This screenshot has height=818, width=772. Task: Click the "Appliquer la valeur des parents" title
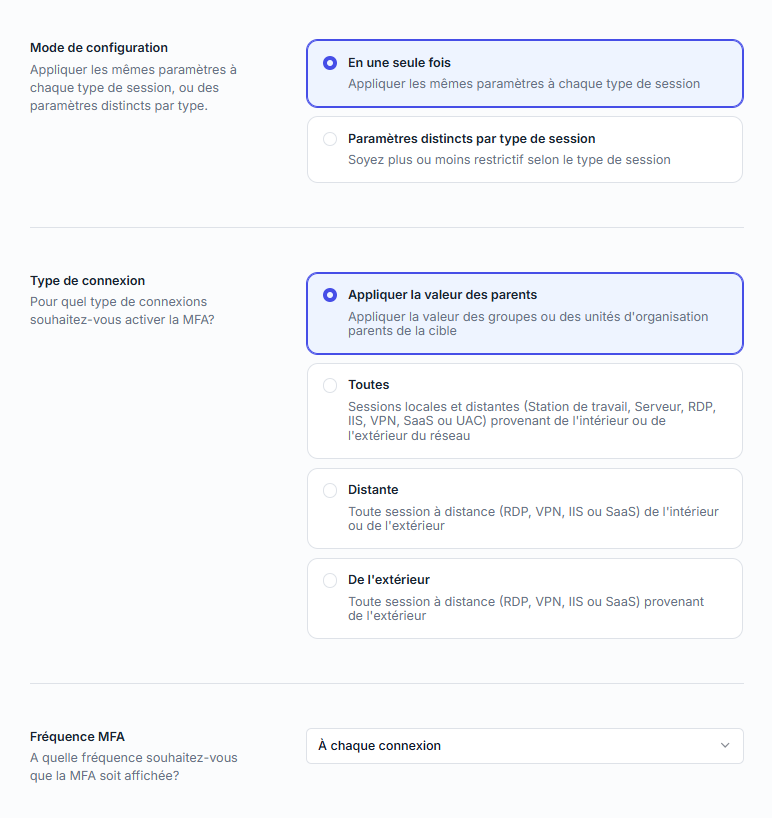coord(442,295)
